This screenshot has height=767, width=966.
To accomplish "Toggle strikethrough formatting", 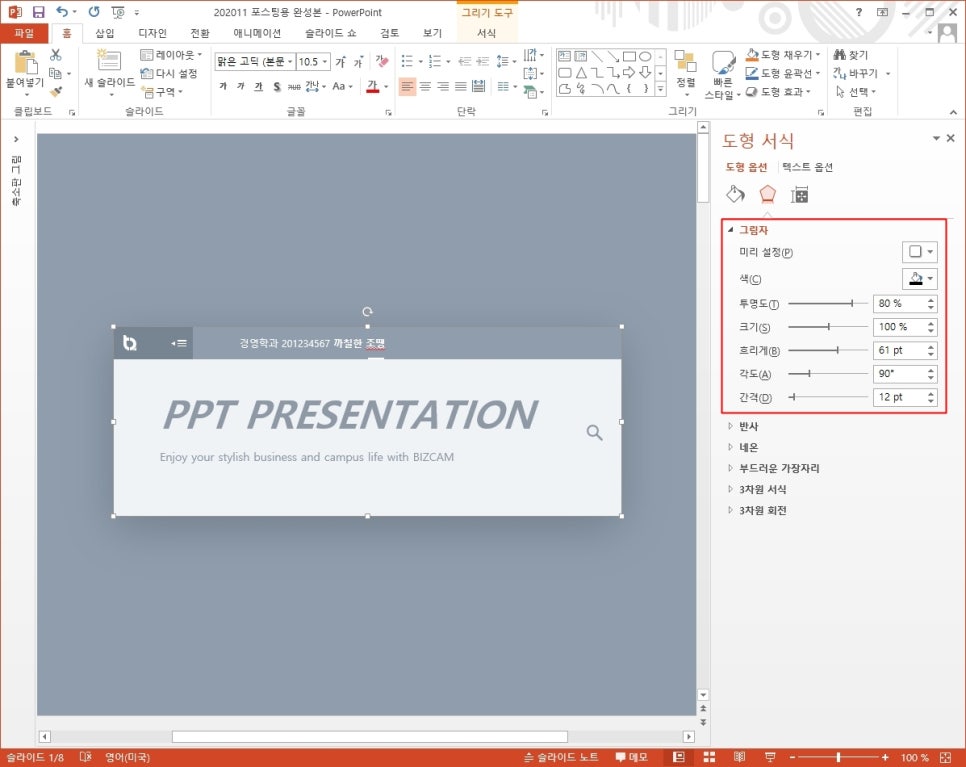I will pyautogui.click(x=294, y=87).
